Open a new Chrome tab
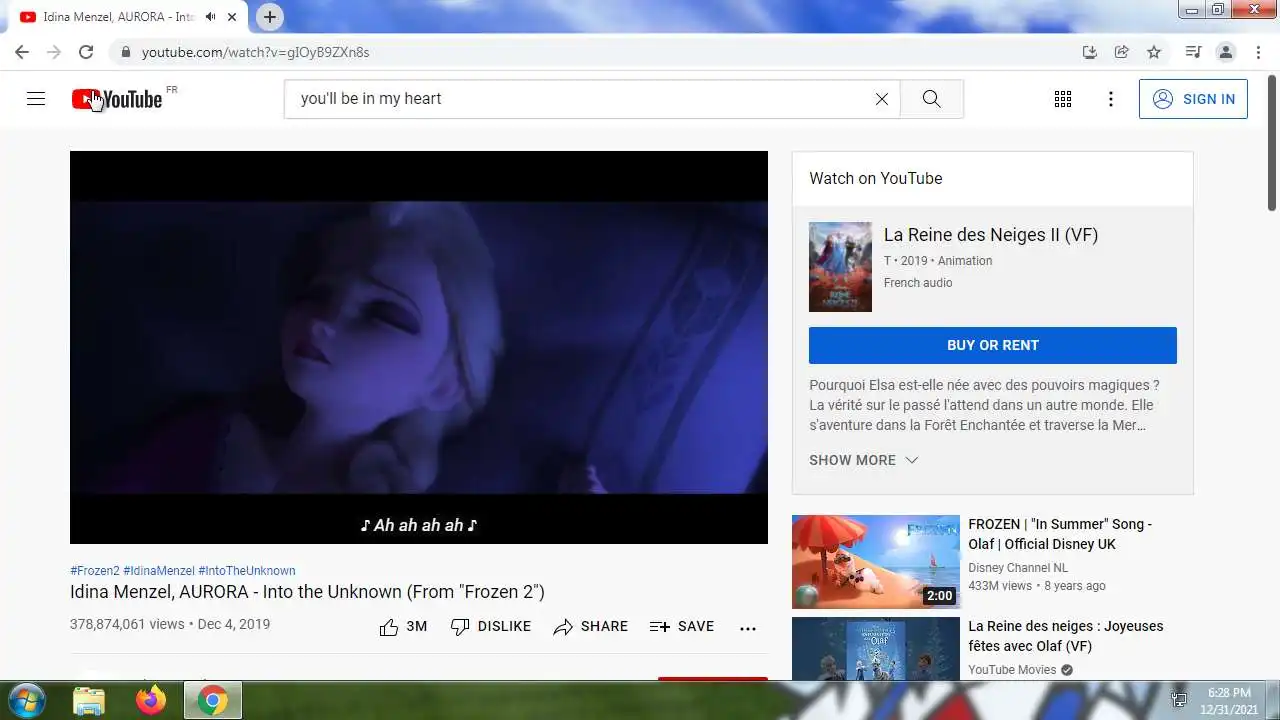Viewport: 1280px width, 720px height. point(270,17)
